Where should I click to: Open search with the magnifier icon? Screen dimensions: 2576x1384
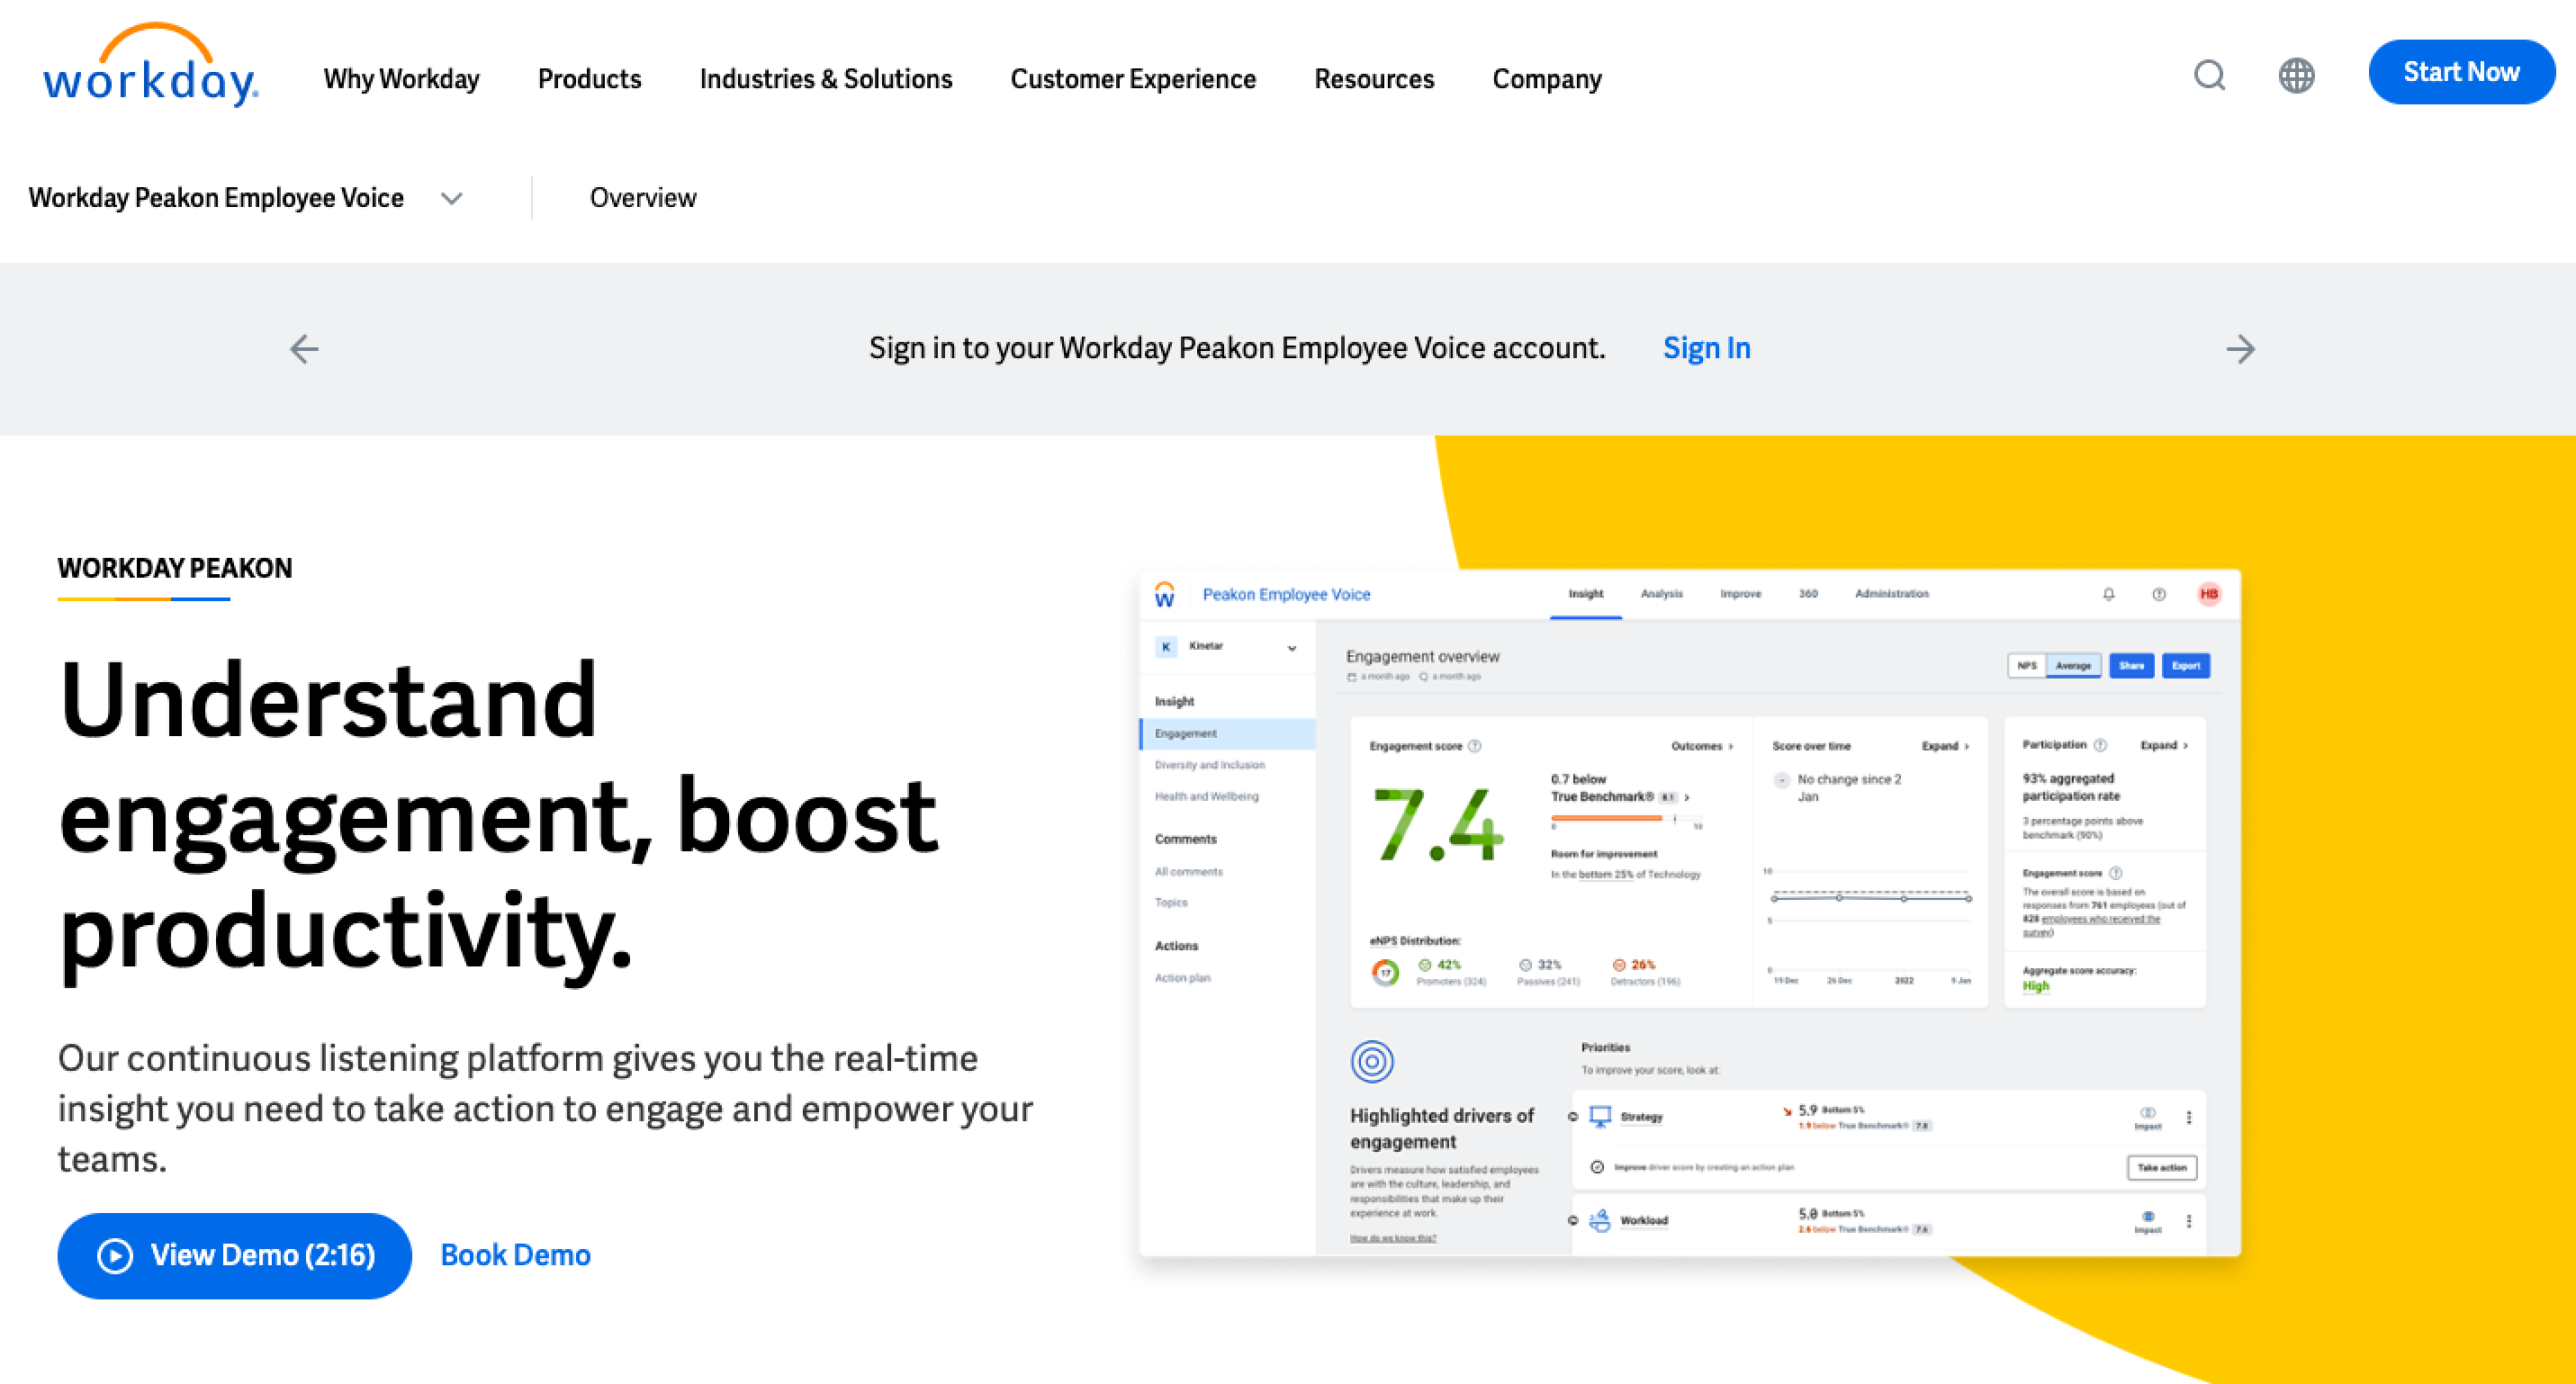click(x=2210, y=77)
